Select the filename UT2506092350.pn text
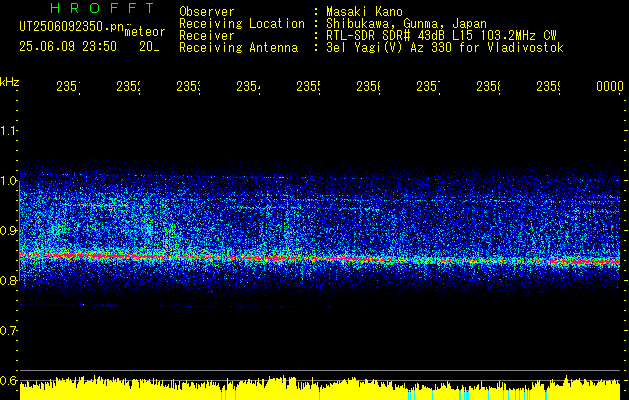This screenshot has height=400, width=629. click(x=72, y=26)
